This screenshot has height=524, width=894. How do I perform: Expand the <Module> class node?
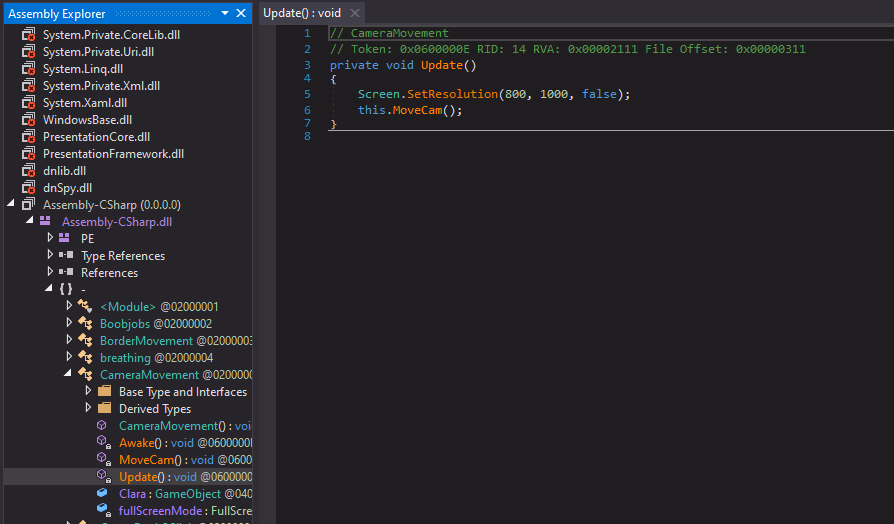69,306
